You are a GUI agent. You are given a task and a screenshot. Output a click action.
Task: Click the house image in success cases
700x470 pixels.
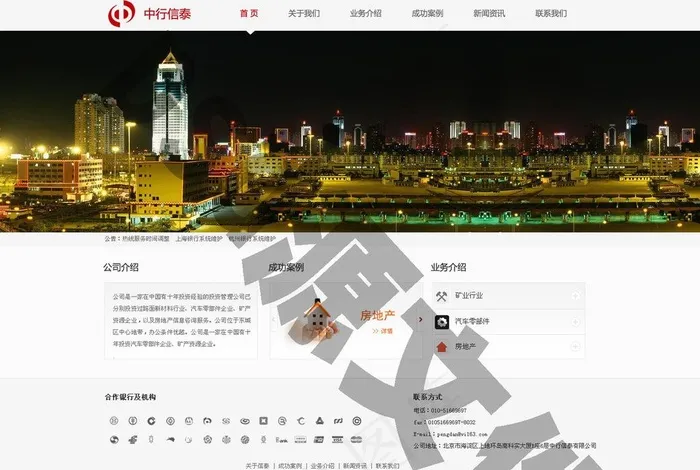(x=317, y=318)
